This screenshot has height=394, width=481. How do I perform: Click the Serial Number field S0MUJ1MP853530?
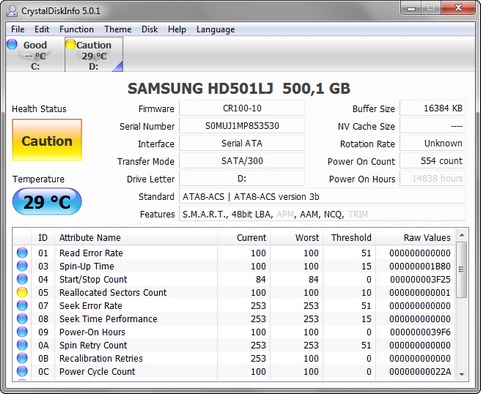click(x=242, y=126)
